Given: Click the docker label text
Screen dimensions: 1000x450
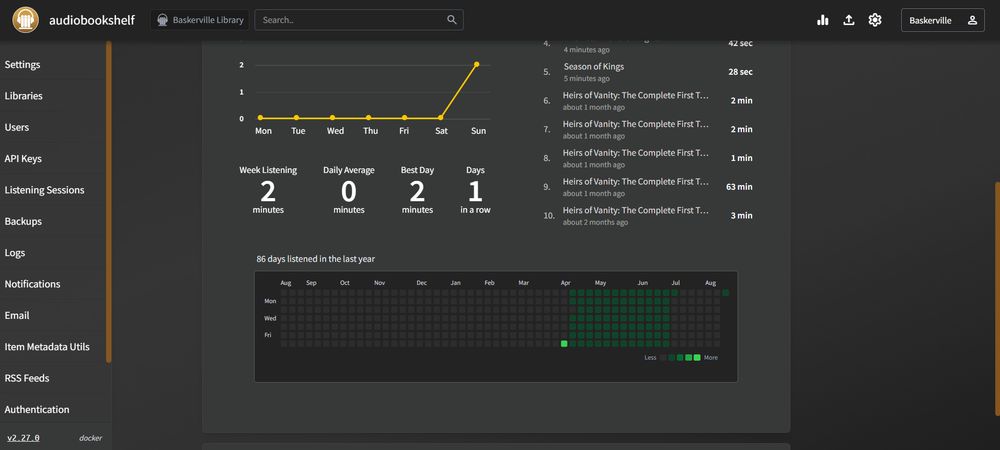Looking at the screenshot, I should pos(90,438).
